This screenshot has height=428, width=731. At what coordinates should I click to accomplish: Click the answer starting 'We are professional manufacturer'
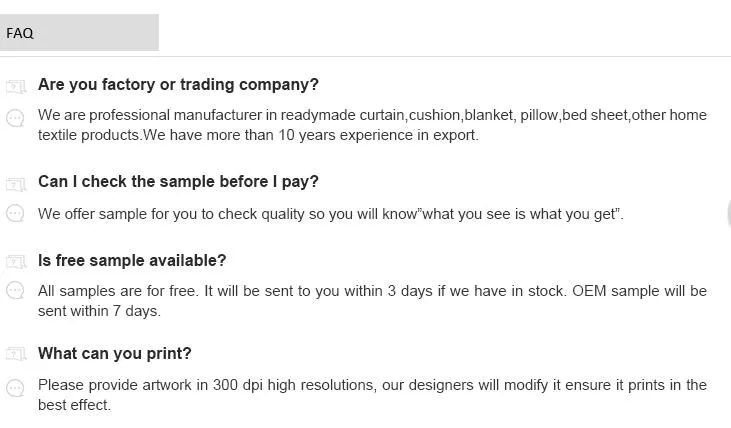coord(372,125)
